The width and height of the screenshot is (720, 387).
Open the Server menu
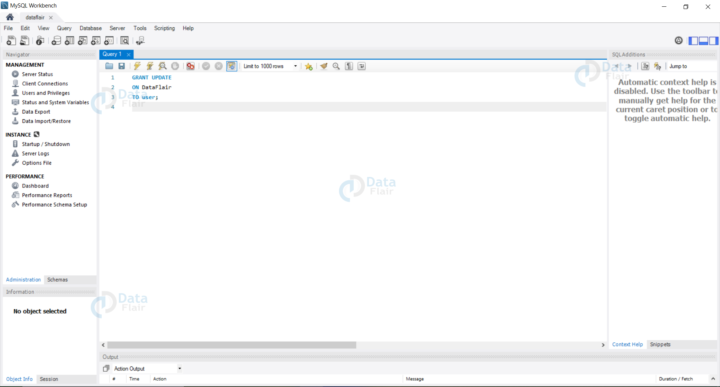click(x=117, y=28)
